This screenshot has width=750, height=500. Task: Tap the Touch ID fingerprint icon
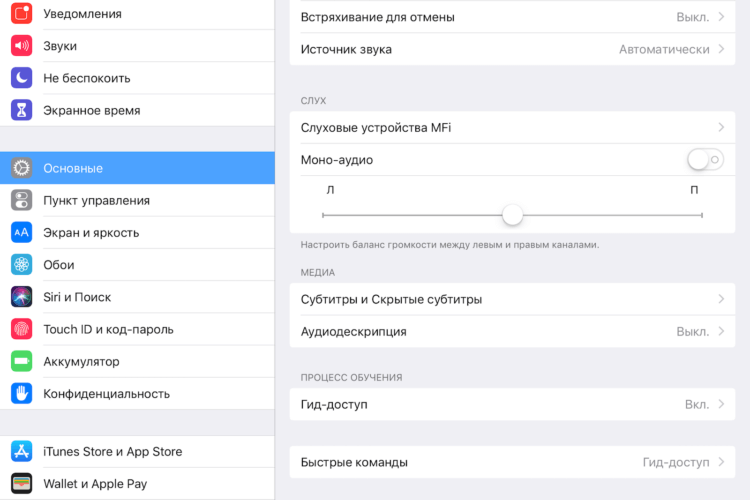22,329
